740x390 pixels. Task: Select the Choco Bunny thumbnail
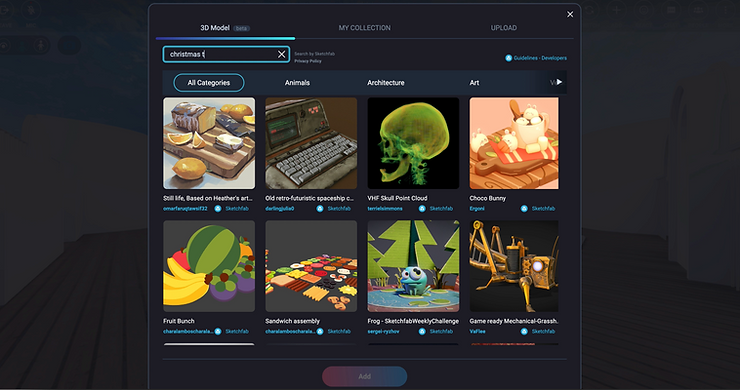coord(514,143)
